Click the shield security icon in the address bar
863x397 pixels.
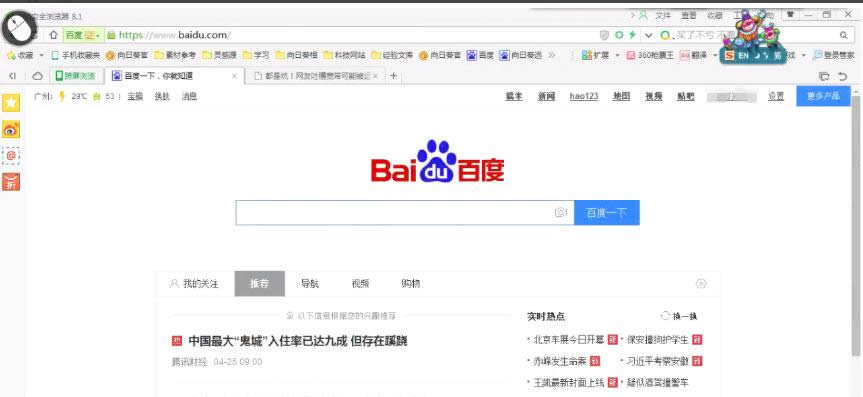[x=604, y=35]
